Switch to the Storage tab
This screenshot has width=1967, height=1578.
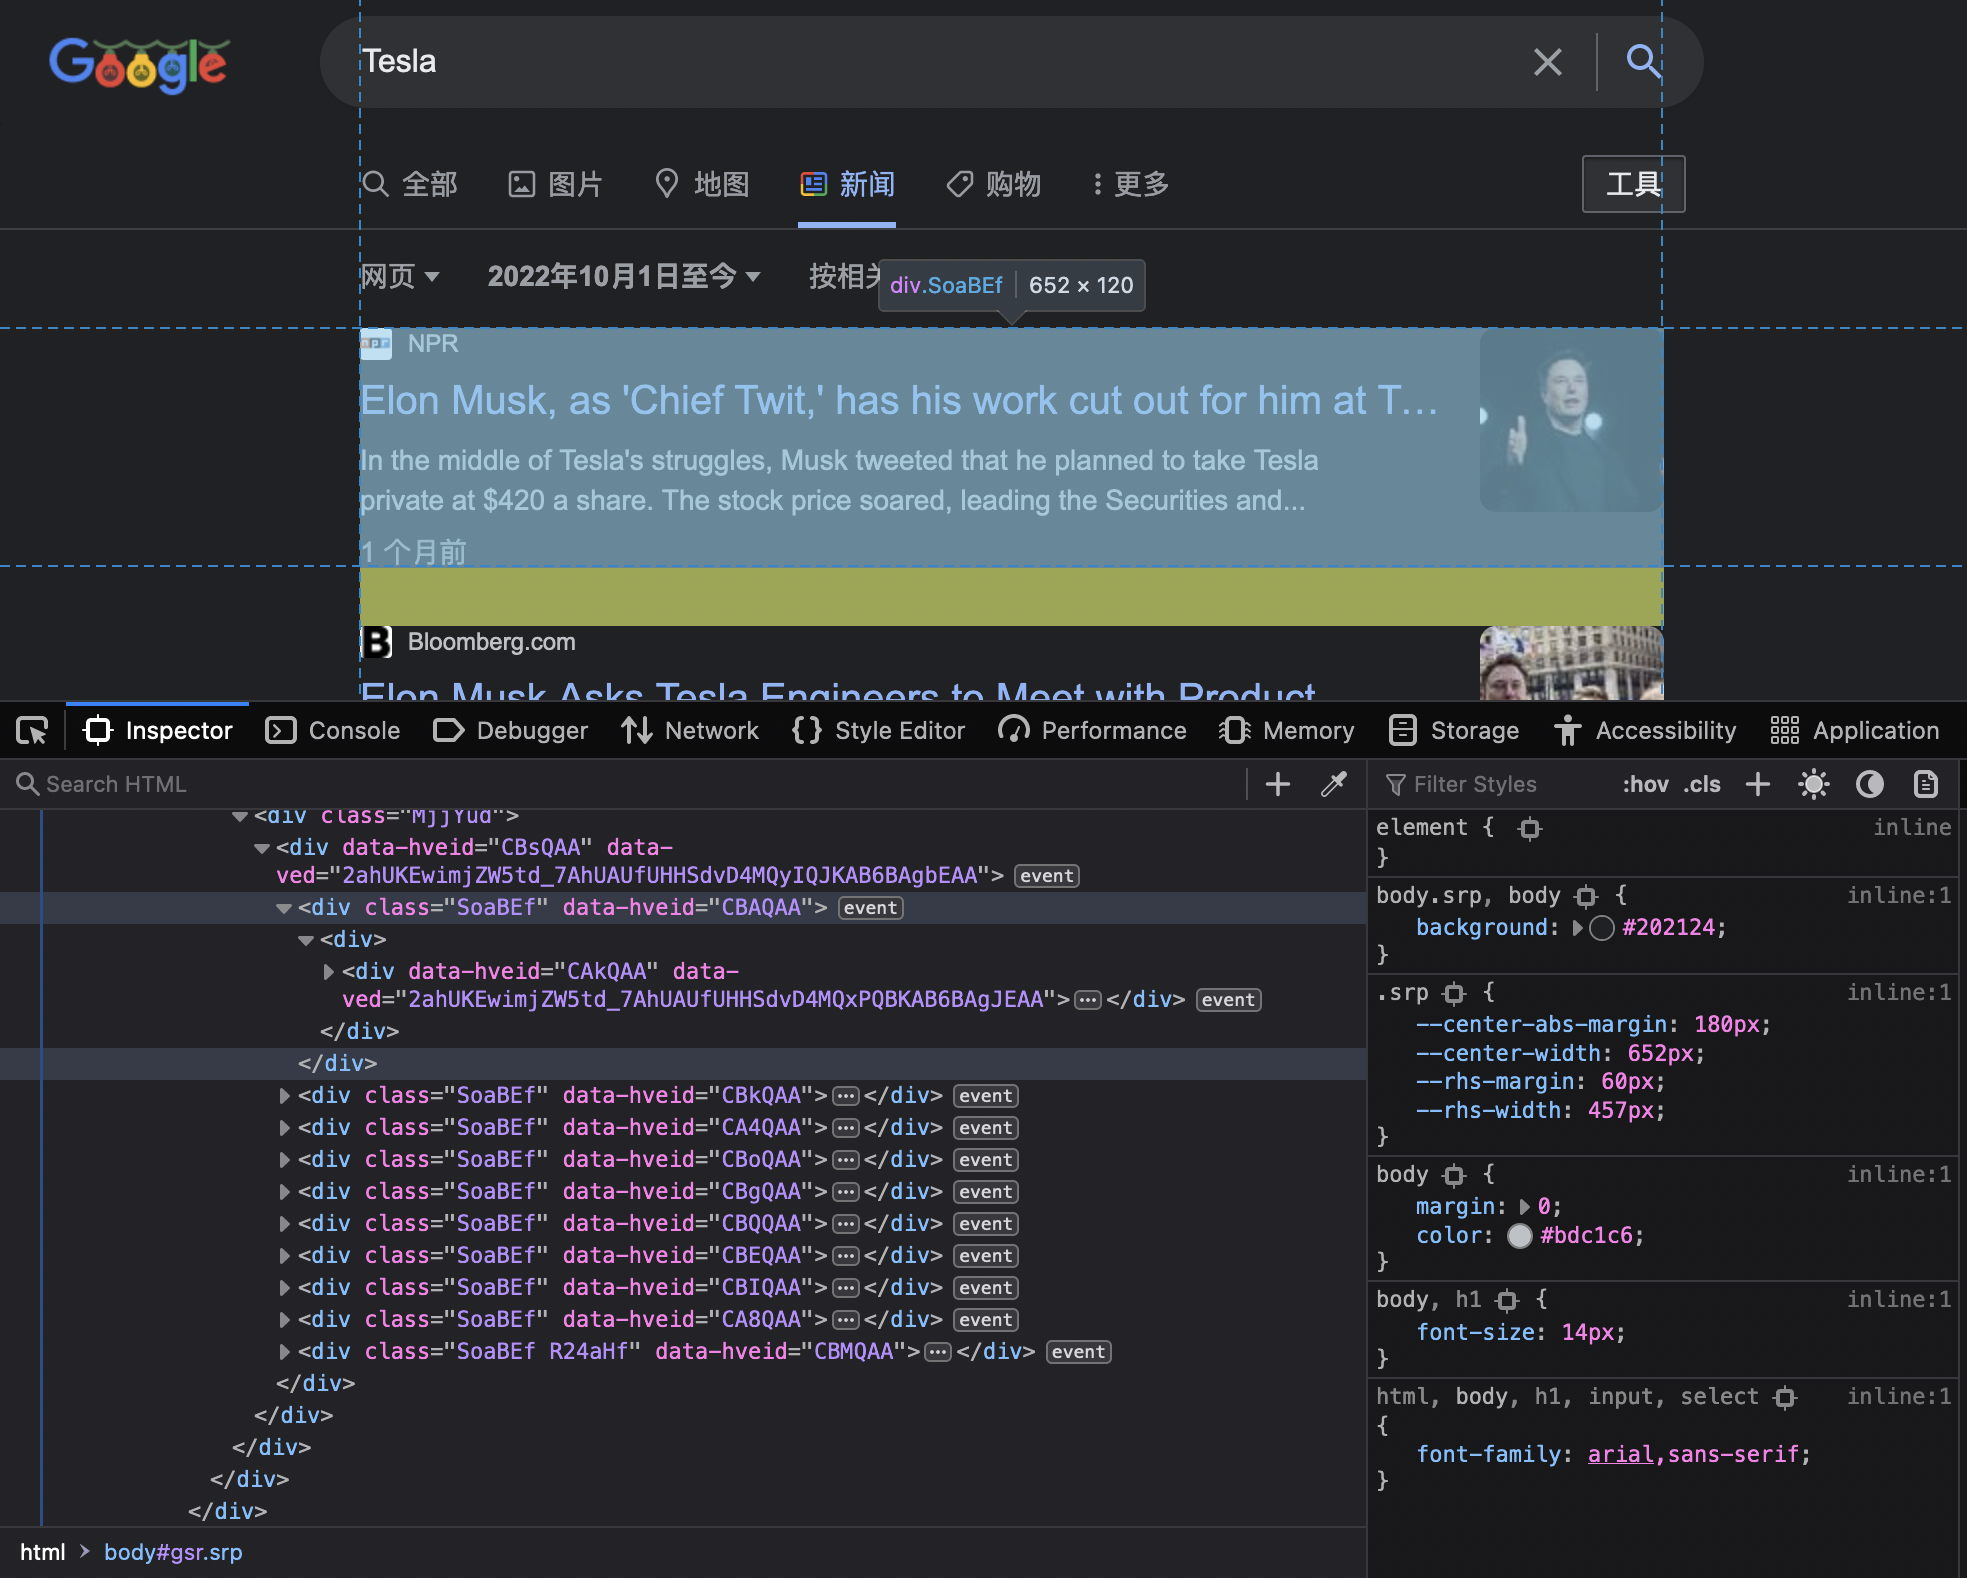coord(1454,731)
